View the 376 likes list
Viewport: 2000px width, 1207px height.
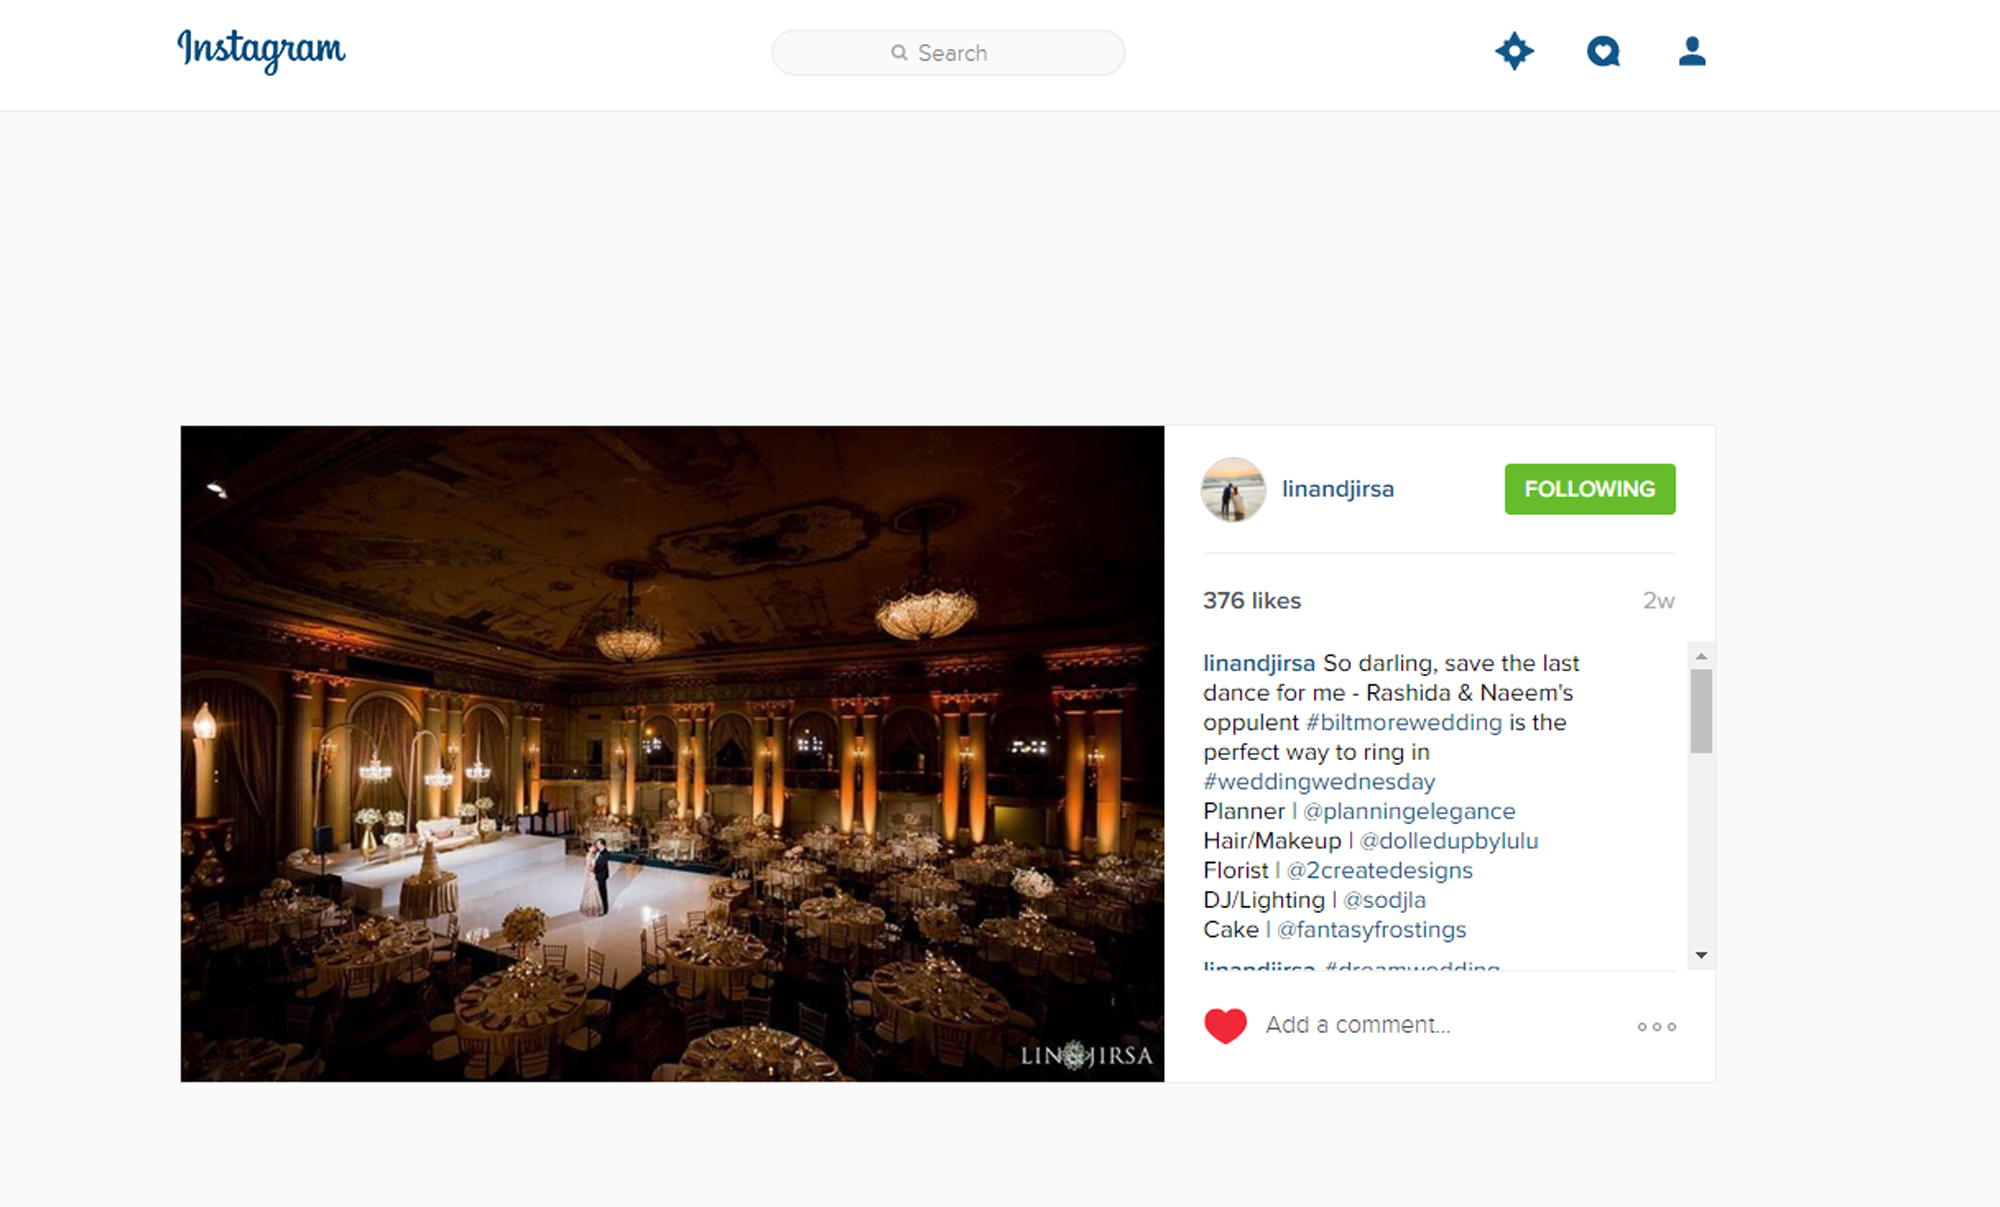1251,600
